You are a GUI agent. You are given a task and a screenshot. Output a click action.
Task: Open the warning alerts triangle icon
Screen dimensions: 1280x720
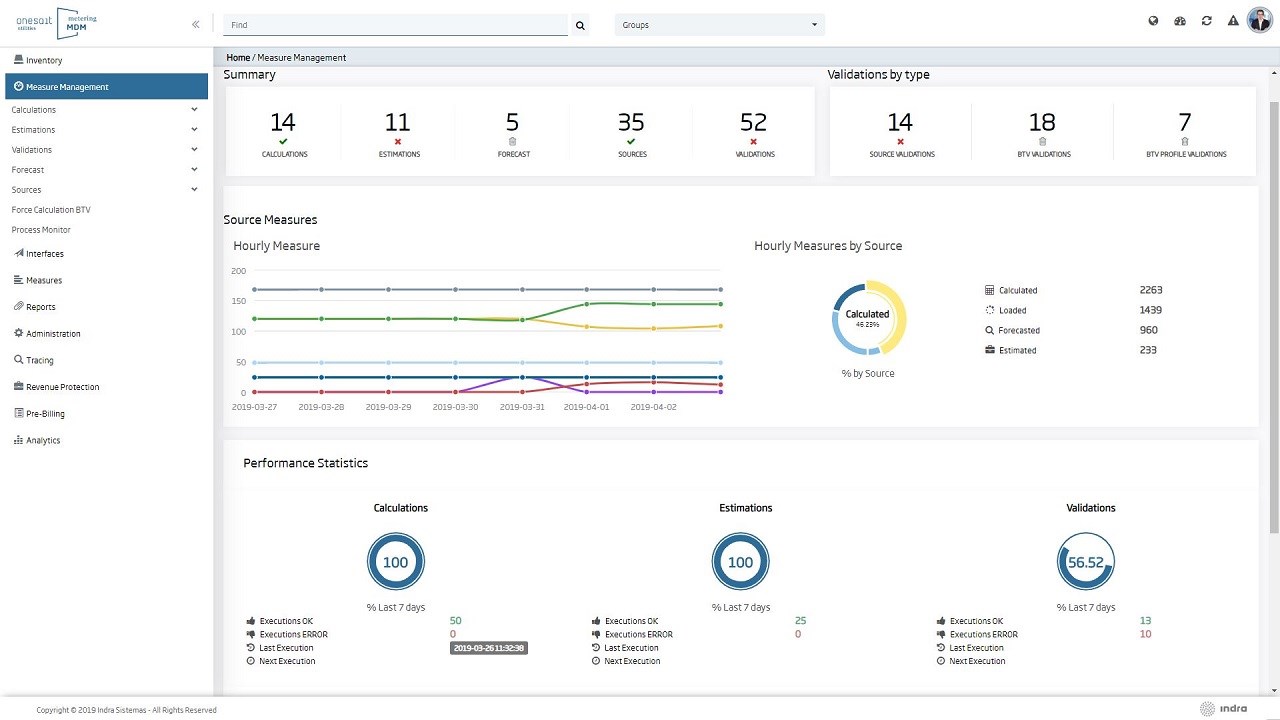pyautogui.click(x=1233, y=21)
